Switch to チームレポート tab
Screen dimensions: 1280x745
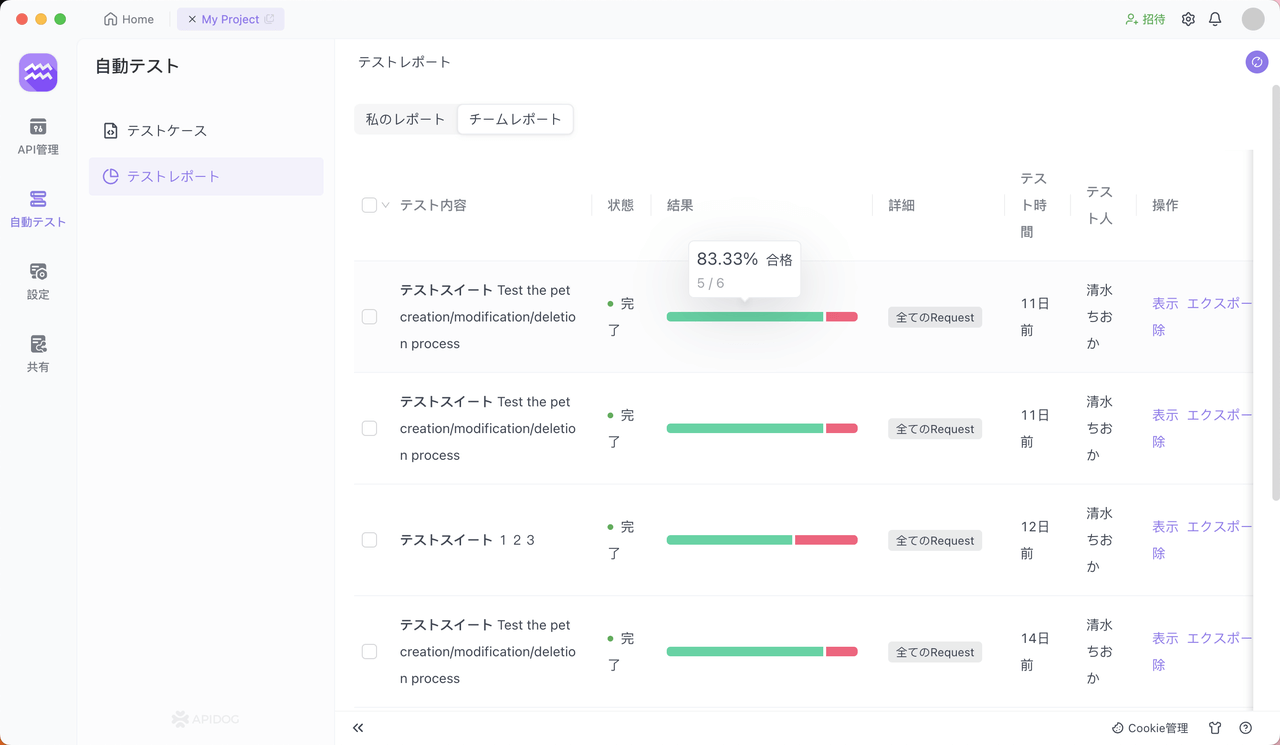(x=515, y=119)
